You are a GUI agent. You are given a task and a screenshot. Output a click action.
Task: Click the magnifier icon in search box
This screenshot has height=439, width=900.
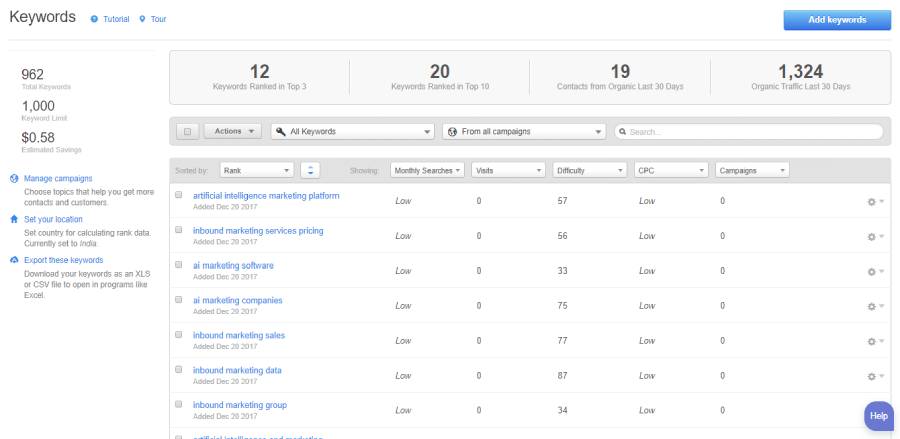coord(622,131)
